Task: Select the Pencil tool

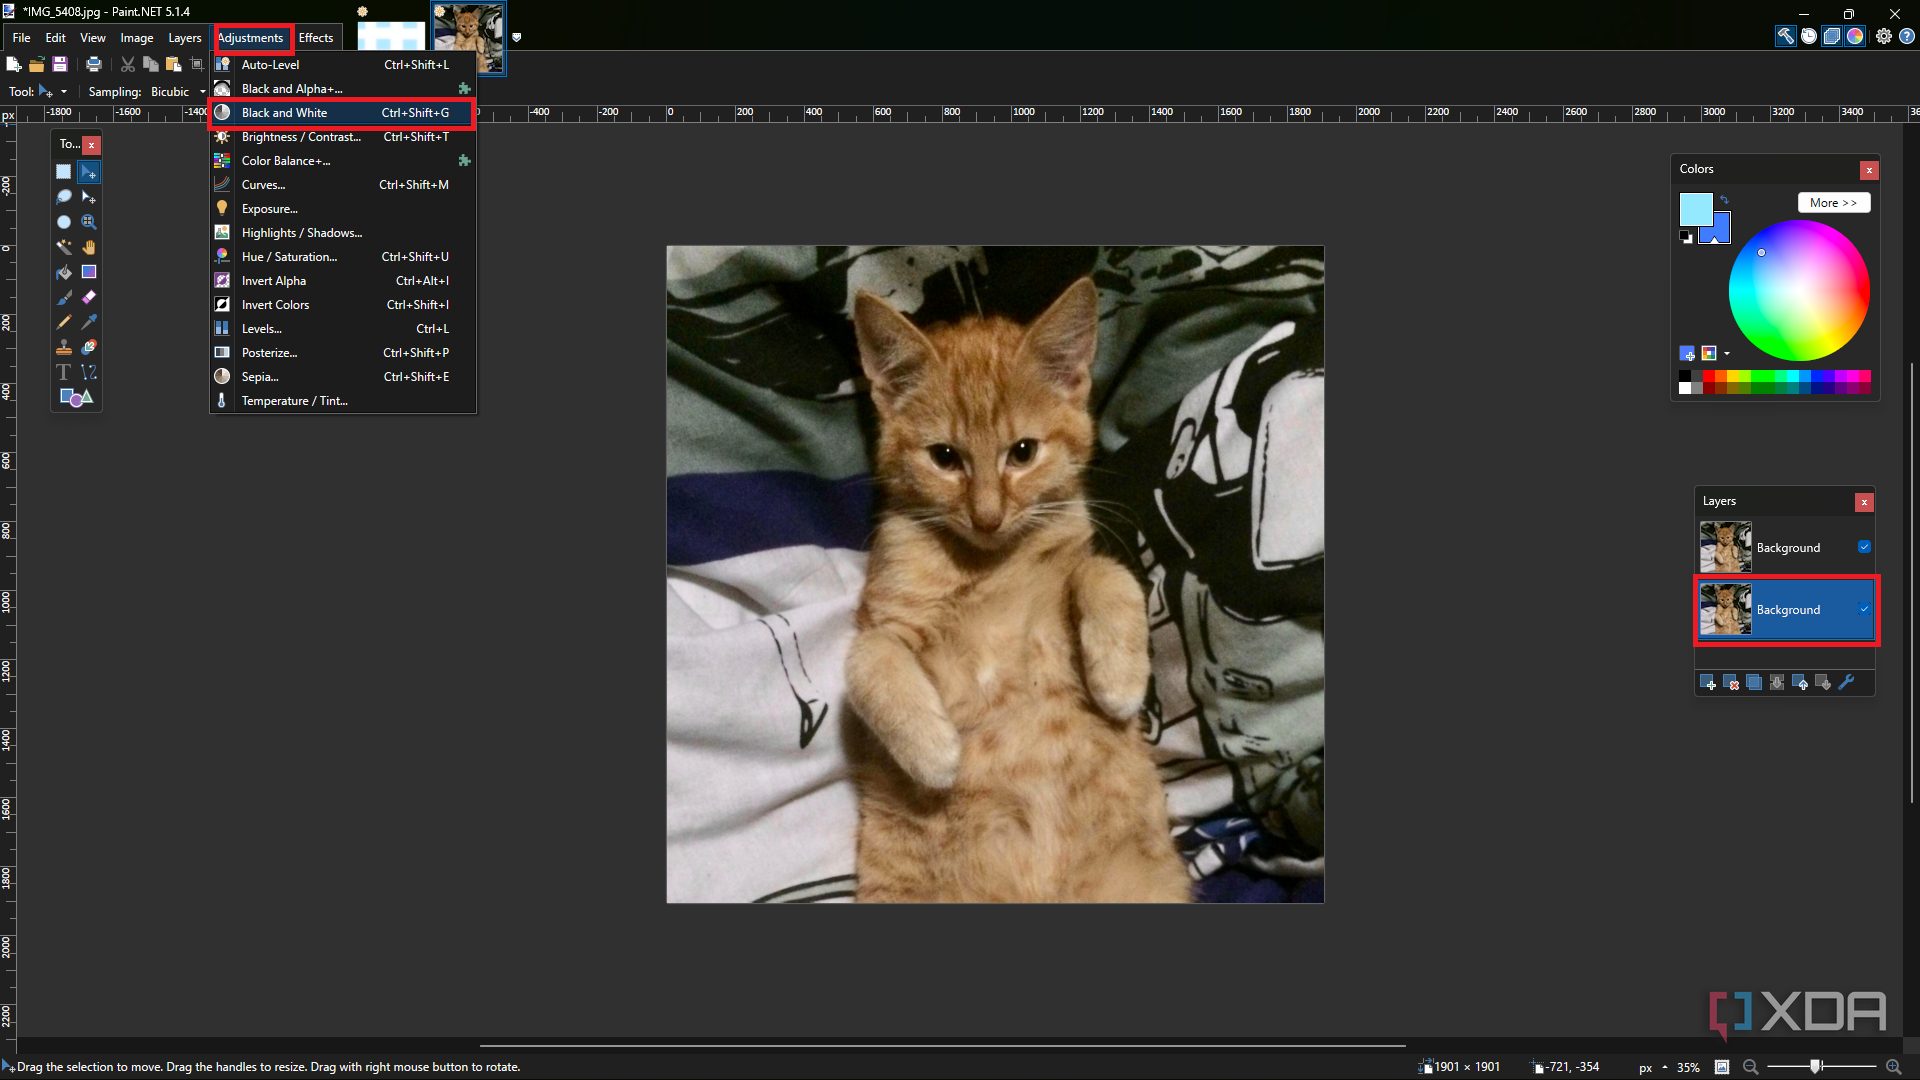Action: 64,322
